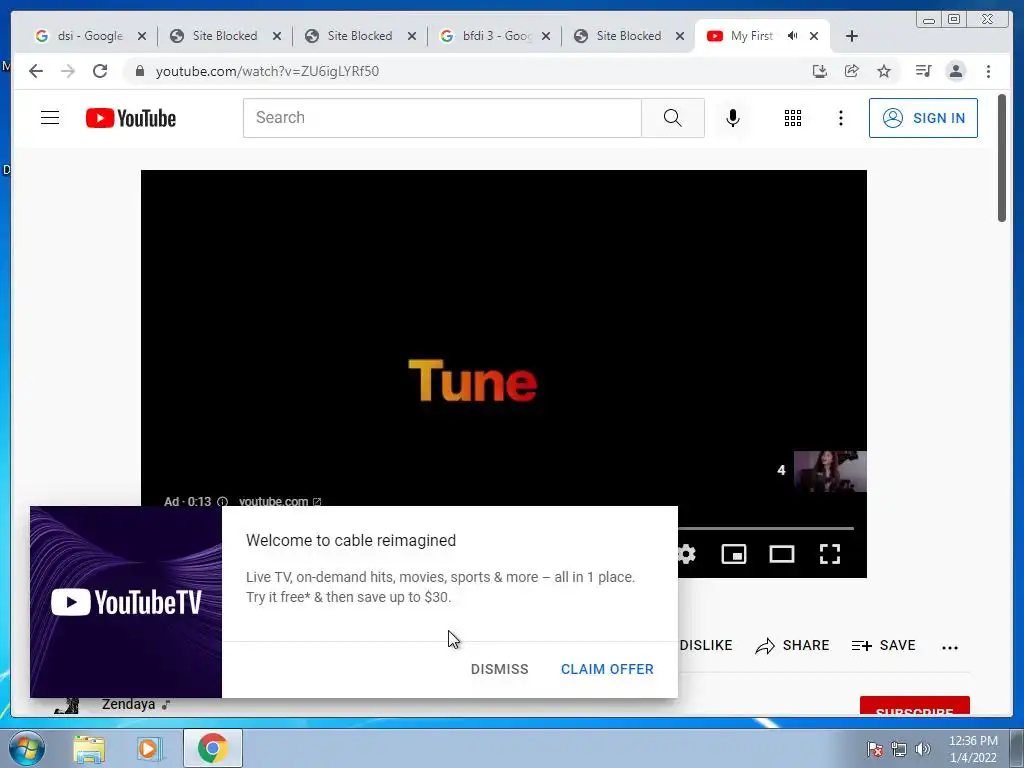
Task: Save the video to a playlist
Action: 884,645
